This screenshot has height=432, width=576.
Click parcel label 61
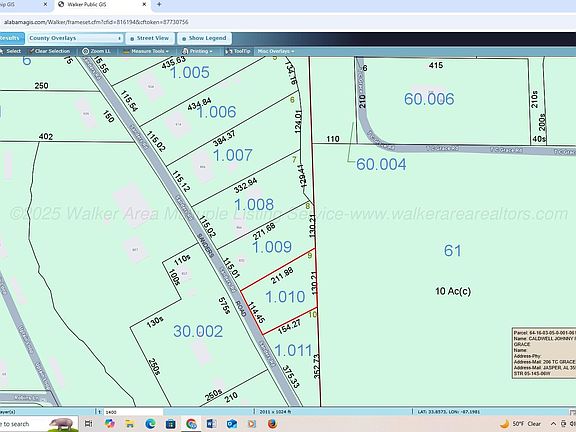(453, 251)
